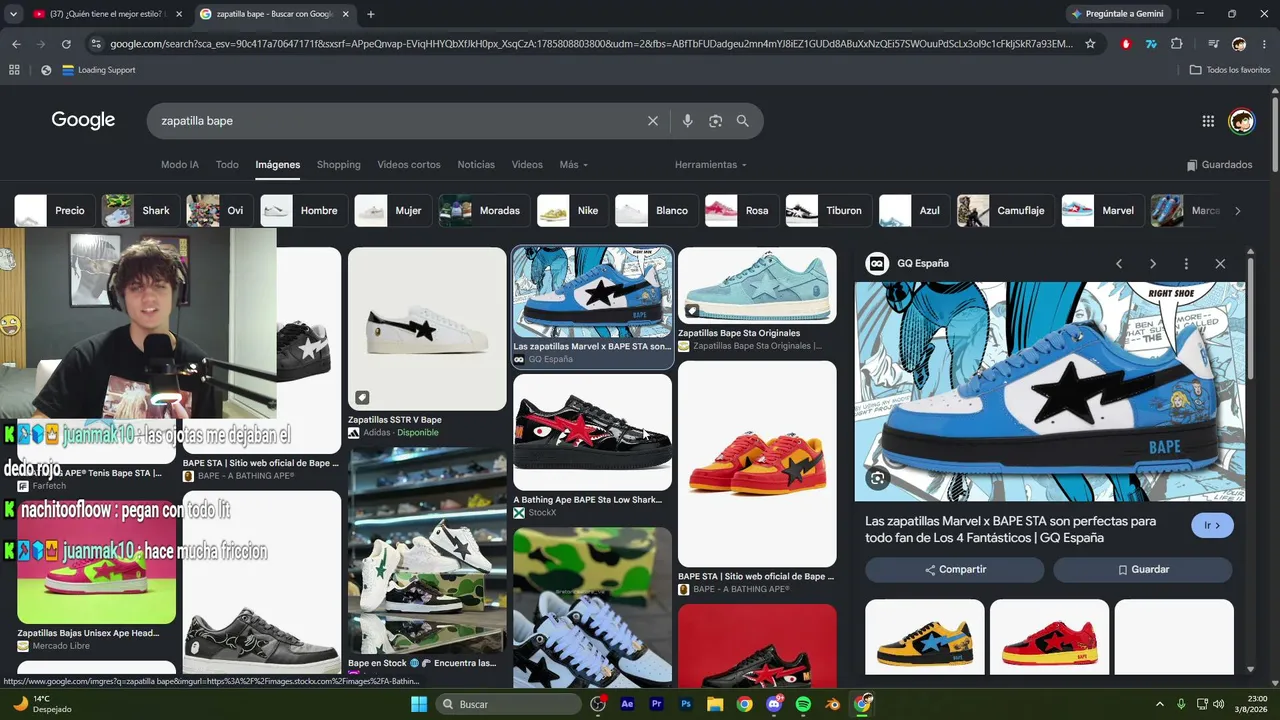
Task: Open Chrome's three-dot menu
Action: [1263, 44]
